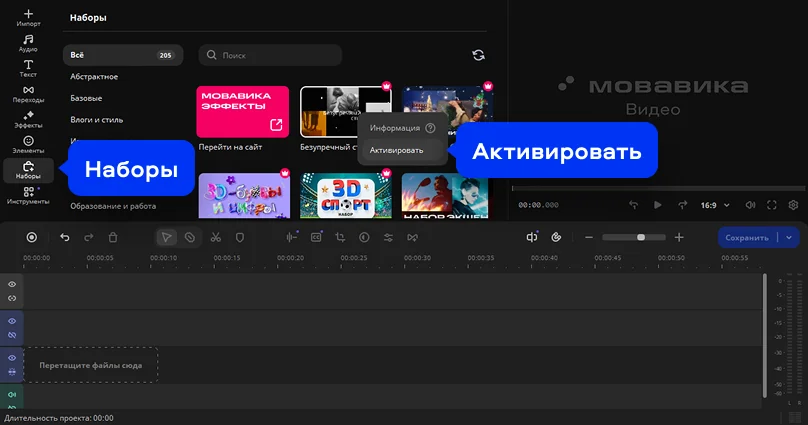
Task: Open the 3D Спорт pack thumbnail
Action: click(346, 196)
